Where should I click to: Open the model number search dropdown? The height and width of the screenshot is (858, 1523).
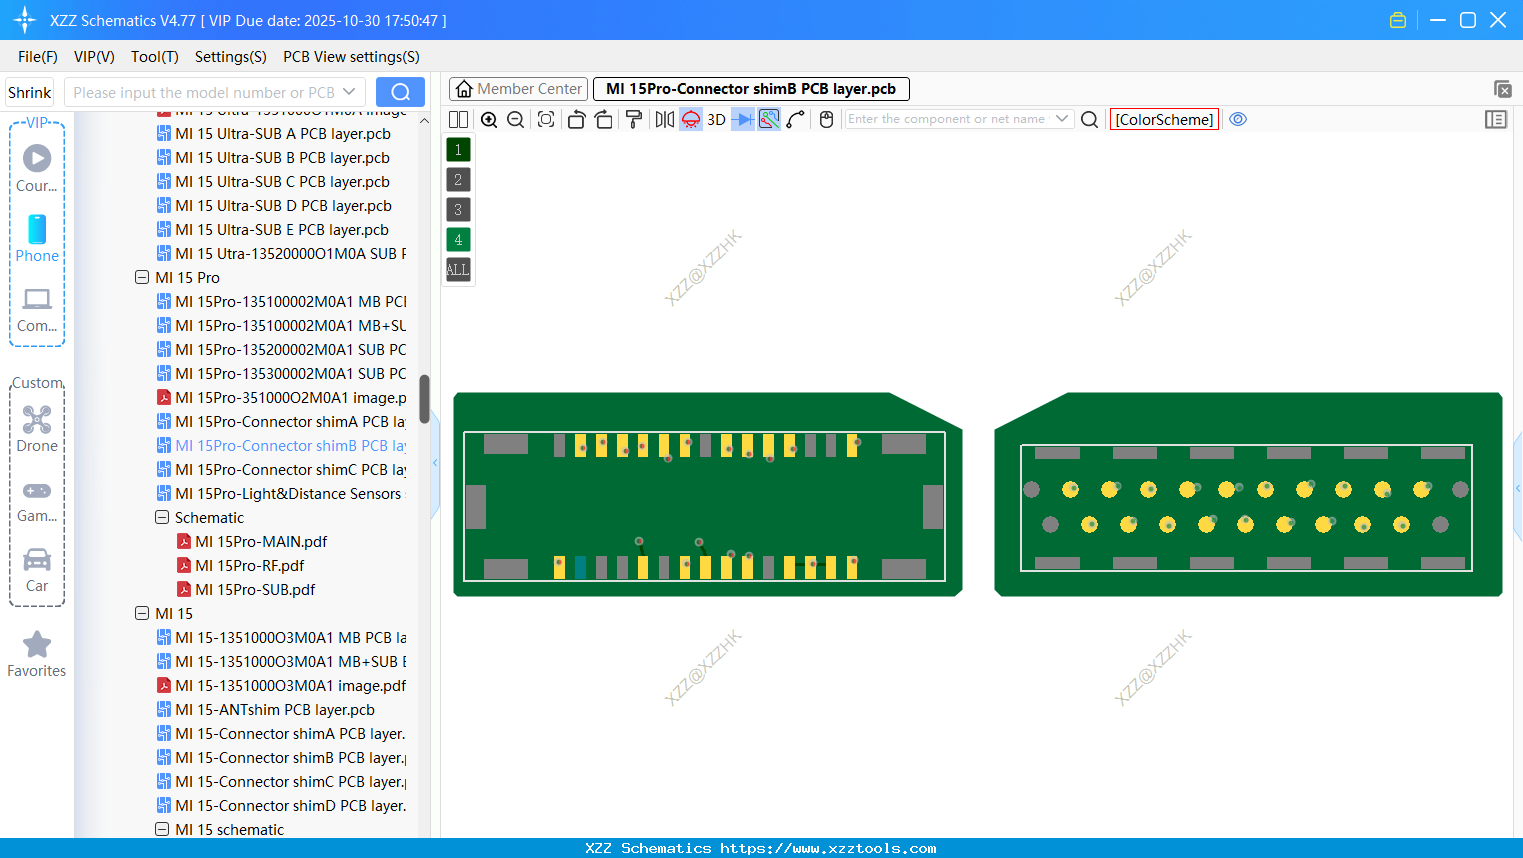pos(349,91)
